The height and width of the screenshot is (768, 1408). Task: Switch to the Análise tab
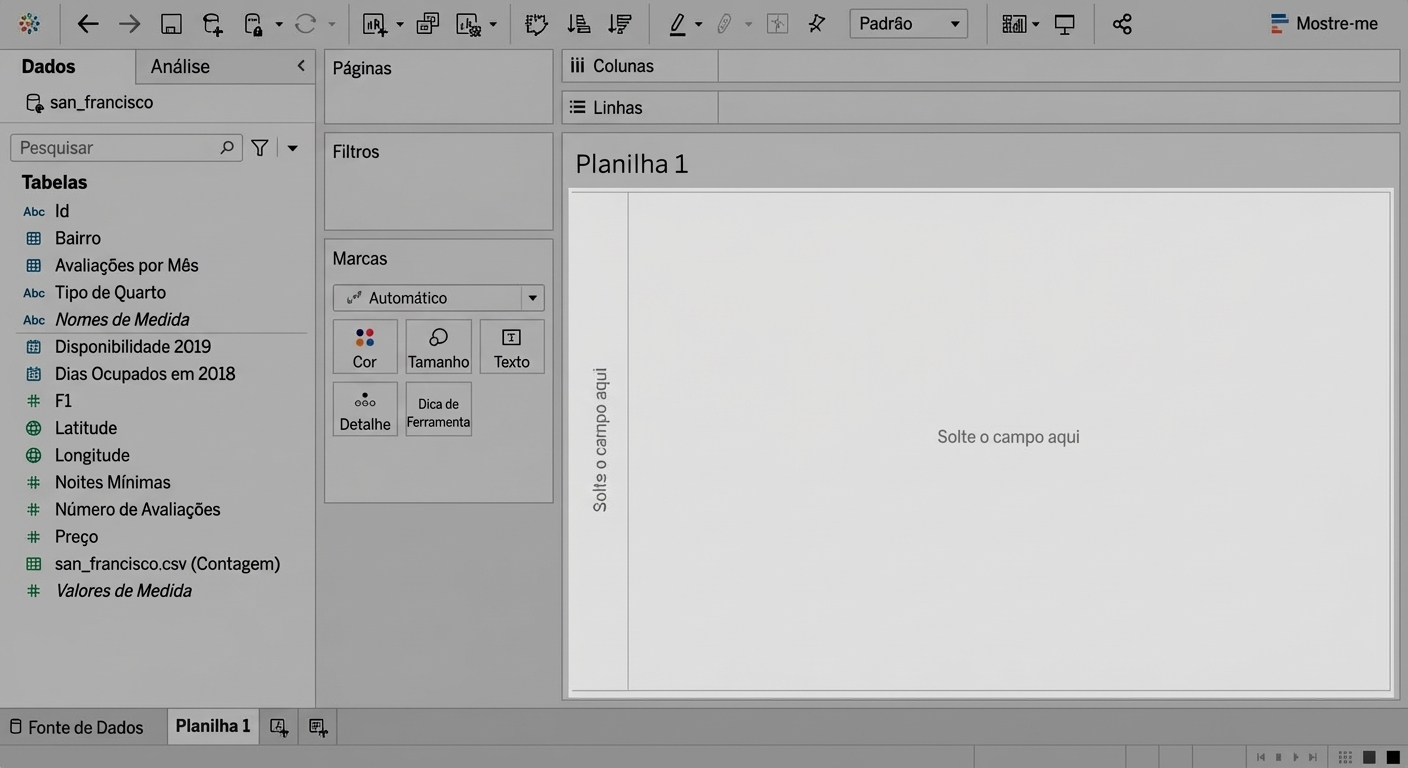pos(180,67)
